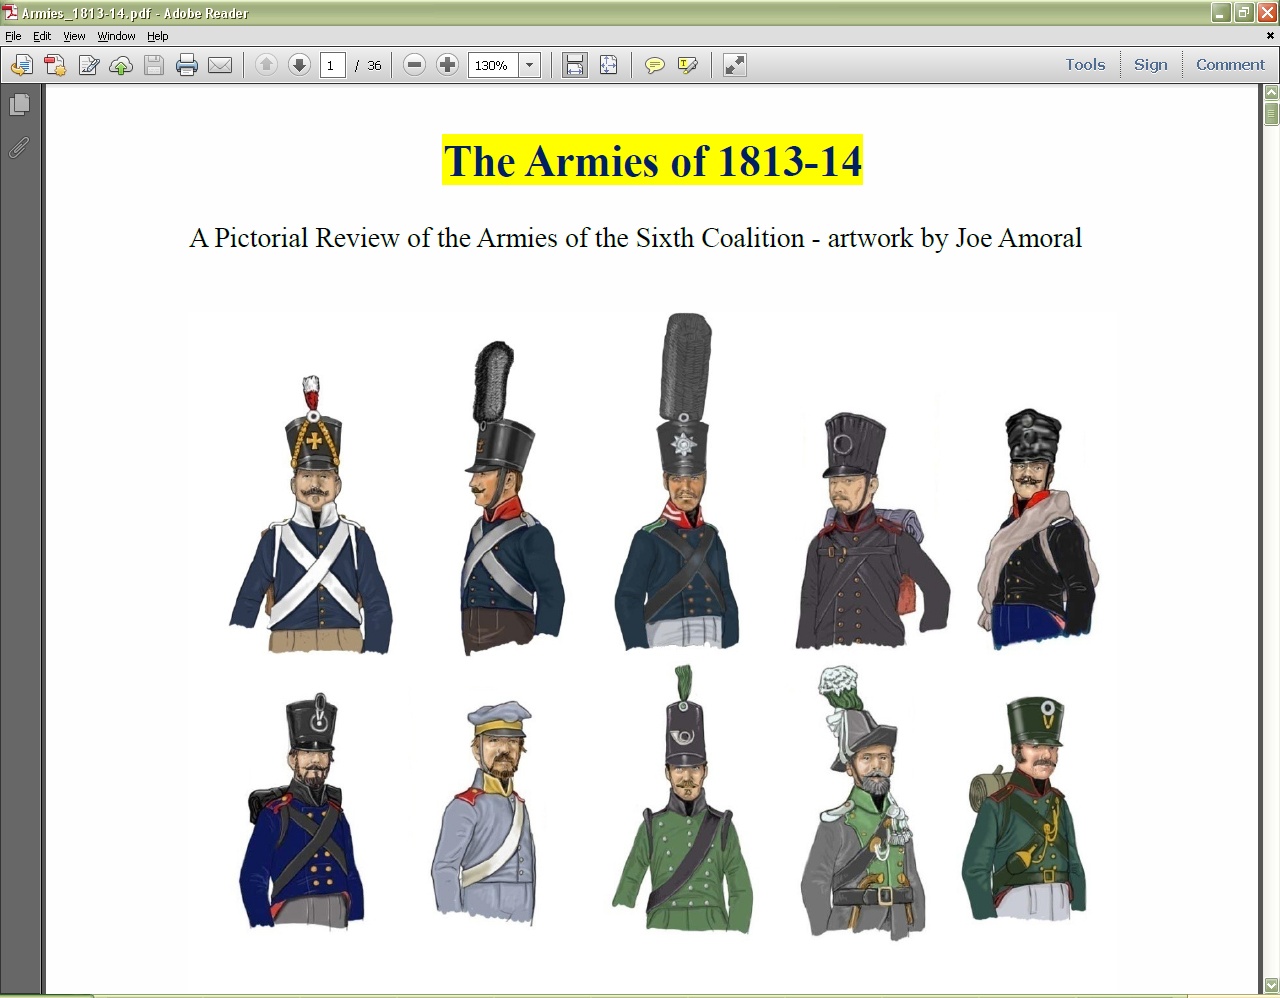The height and width of the screenshot is (998, 1280).
Task: Save the file with floppy disk icon
Action: [x=153, y=65]
